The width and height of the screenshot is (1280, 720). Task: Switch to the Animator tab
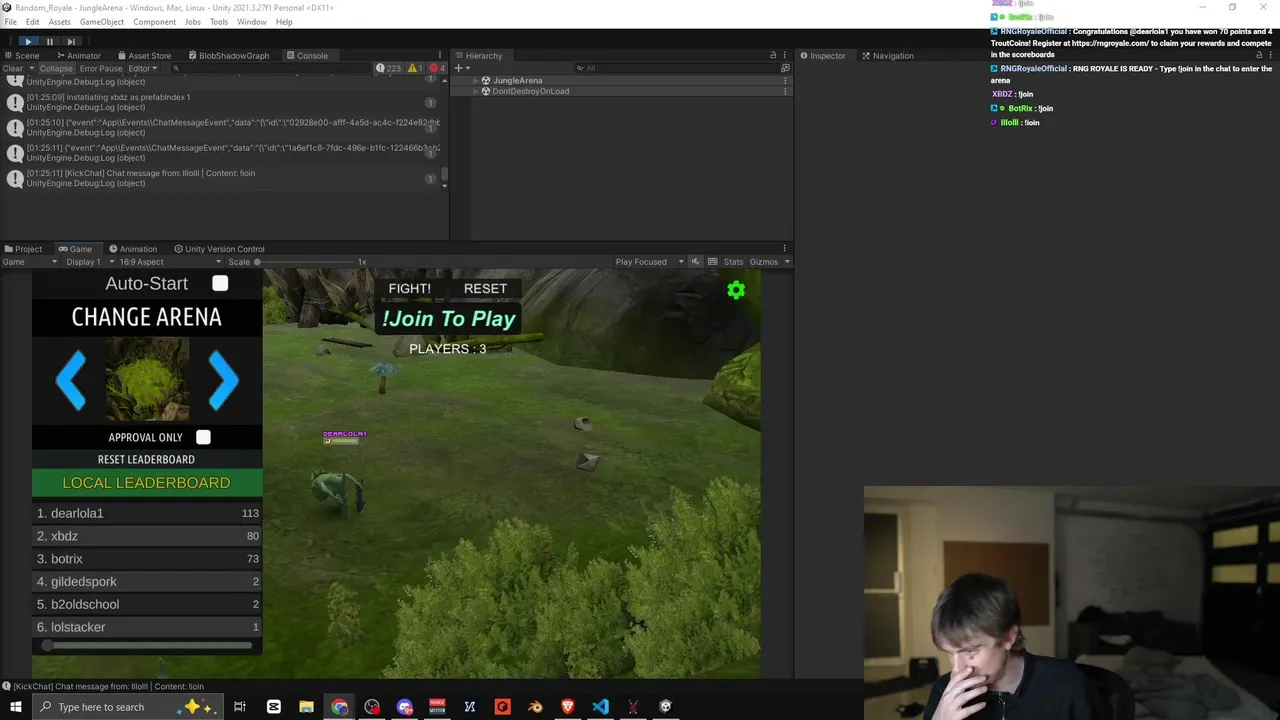(x=78, y=56)
